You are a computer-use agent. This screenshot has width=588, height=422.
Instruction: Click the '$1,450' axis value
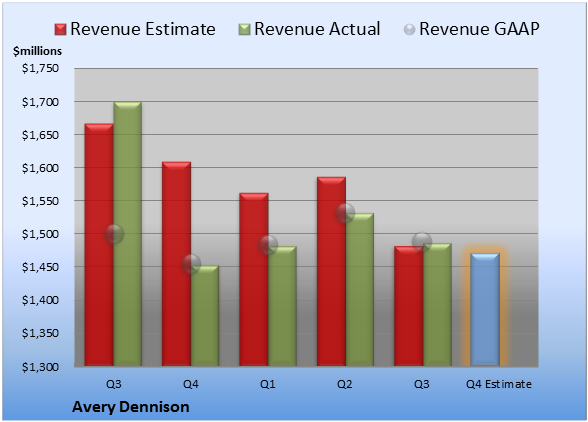click(x=40, y=267)
